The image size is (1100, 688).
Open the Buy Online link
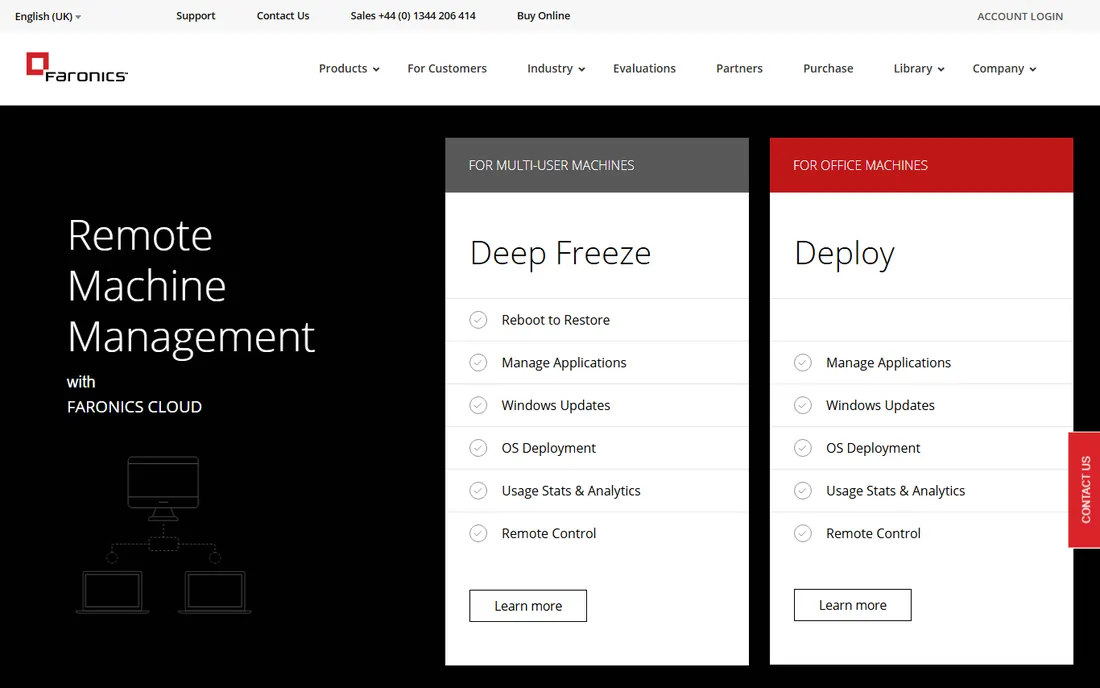[x=544, y=15]
